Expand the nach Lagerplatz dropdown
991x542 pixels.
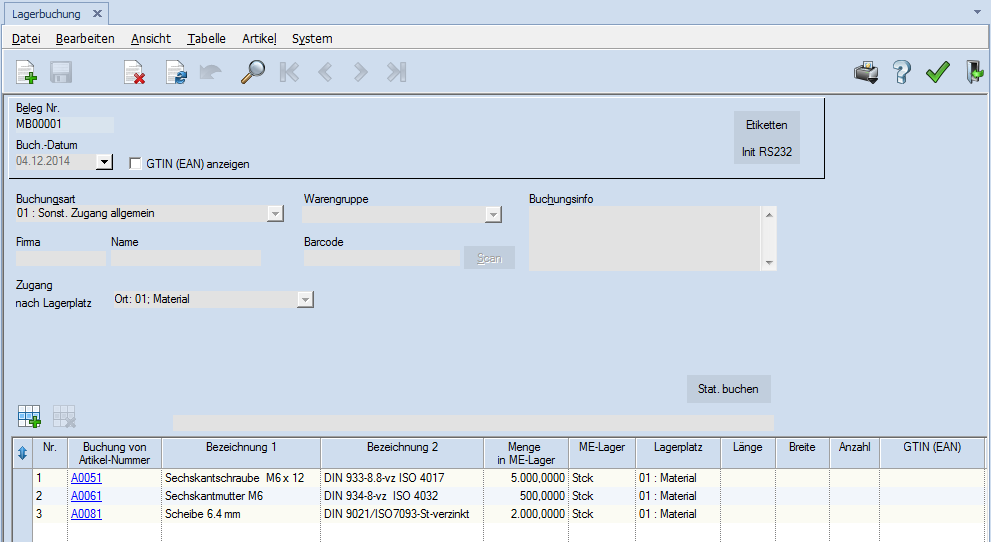click(x=305, y=299)
